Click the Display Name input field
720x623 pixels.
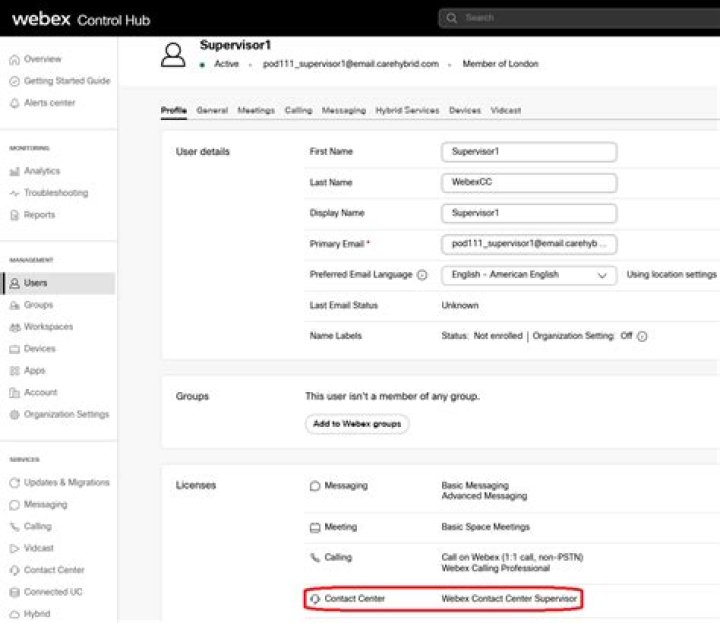529,213
